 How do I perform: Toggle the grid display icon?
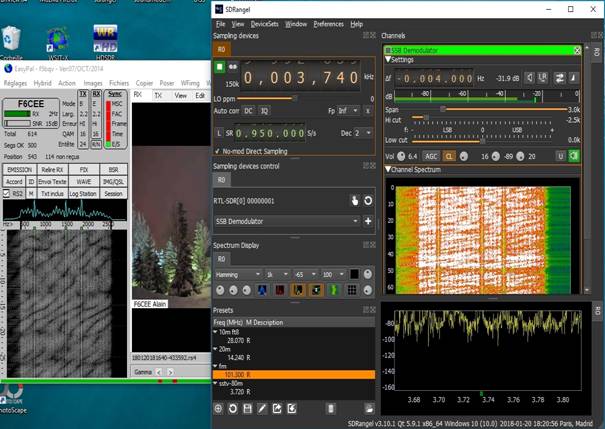[352, 290]
